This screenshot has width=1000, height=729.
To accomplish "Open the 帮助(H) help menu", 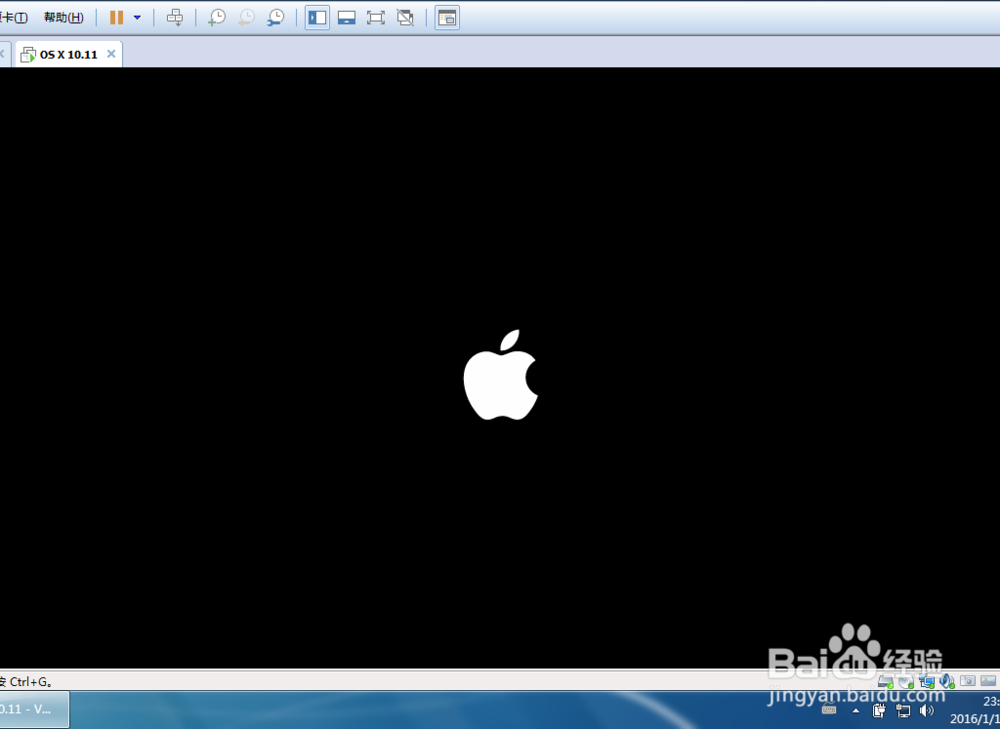I will point(64,17).
